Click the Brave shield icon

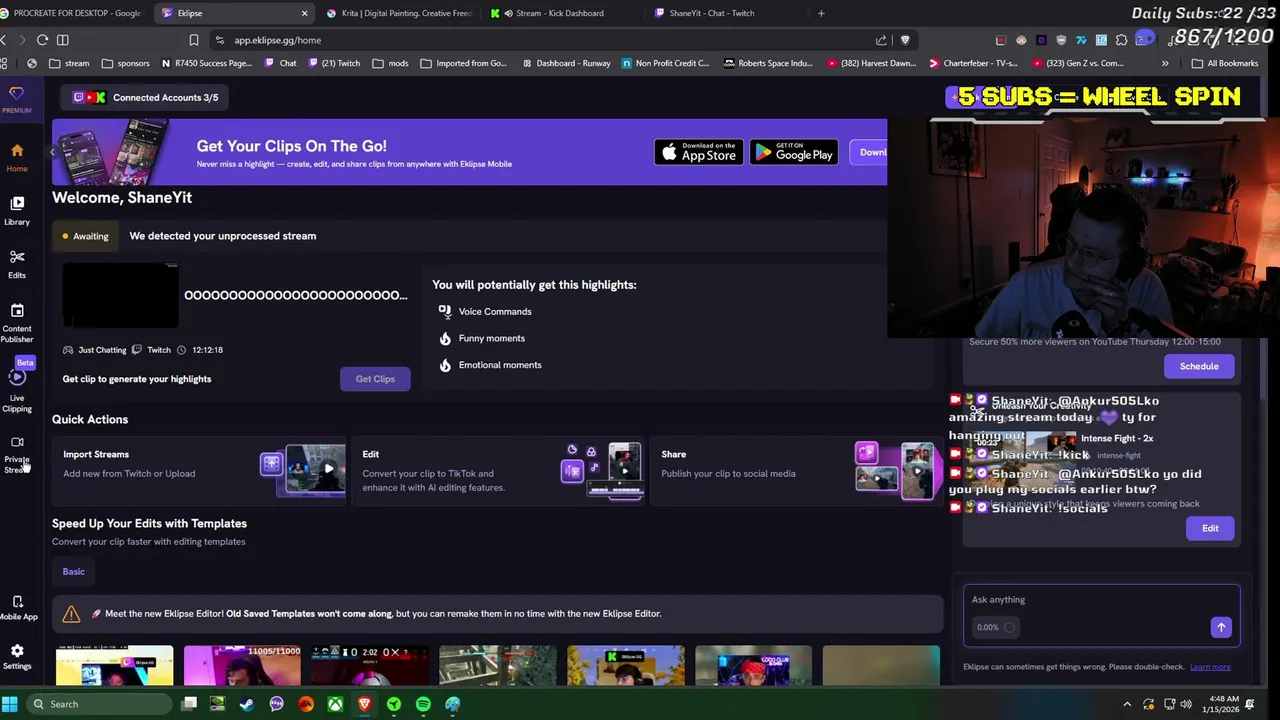905,40
